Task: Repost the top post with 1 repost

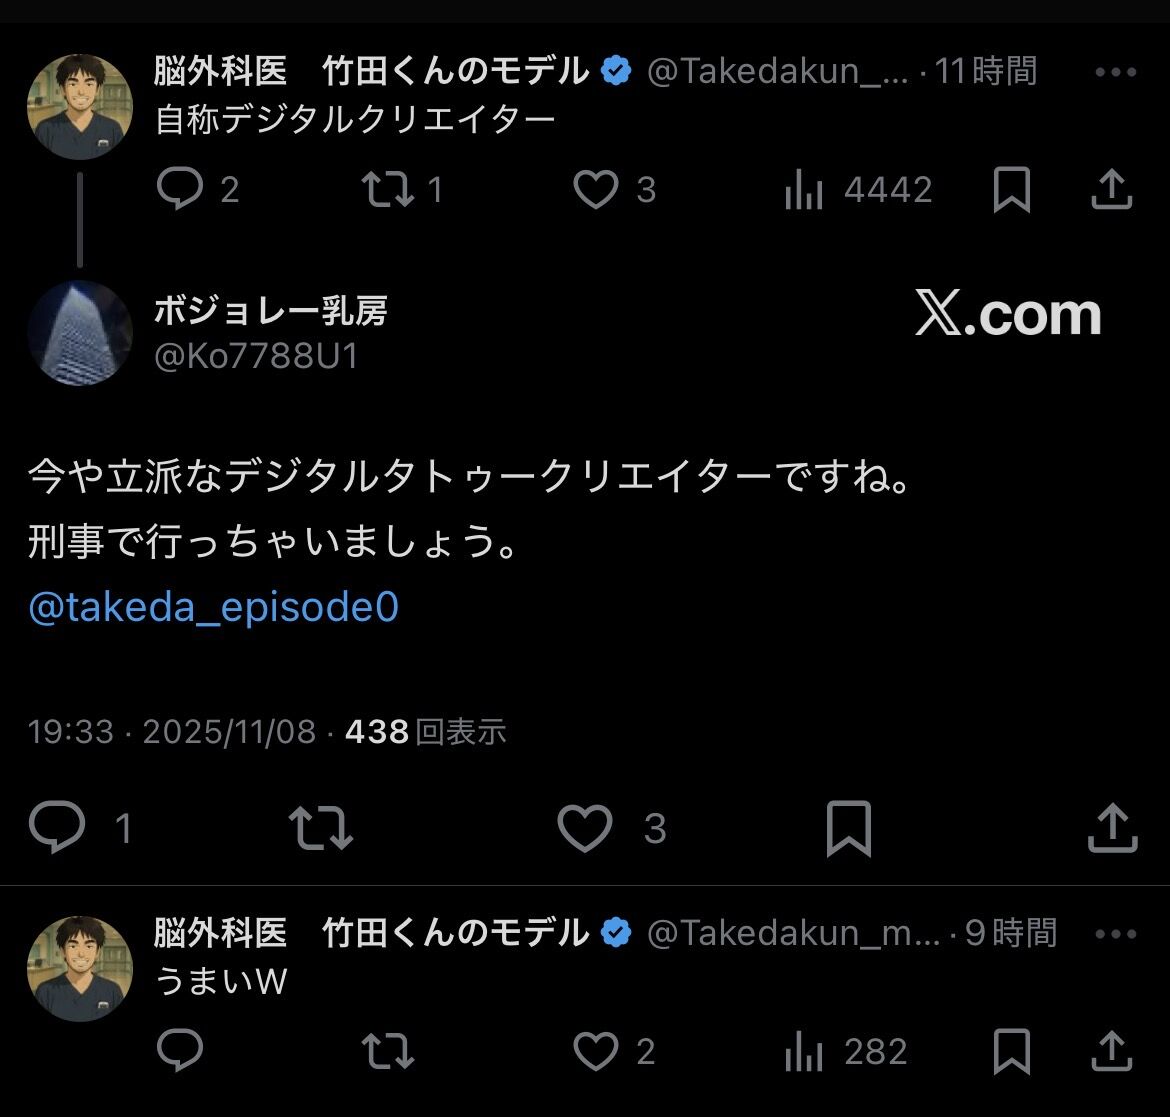Action: coord(388,189)
